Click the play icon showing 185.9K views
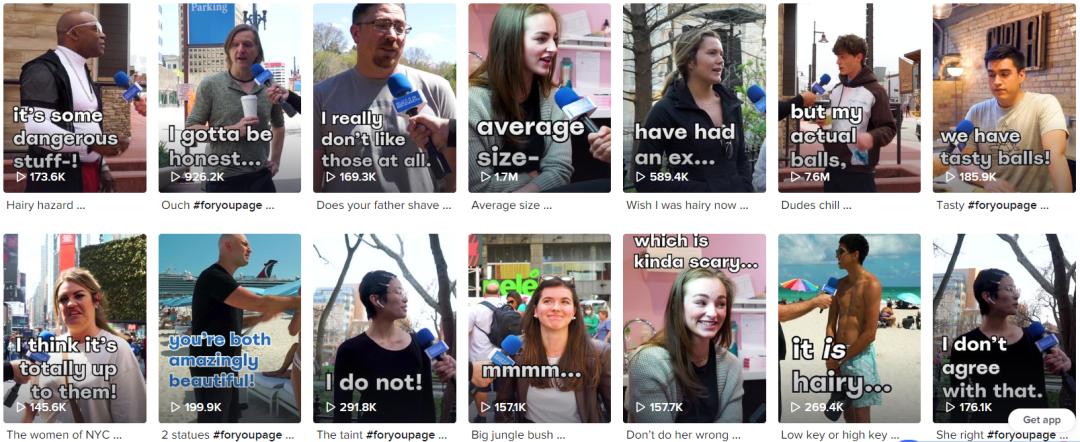The image size is (1080, 442). pos(951,177)
